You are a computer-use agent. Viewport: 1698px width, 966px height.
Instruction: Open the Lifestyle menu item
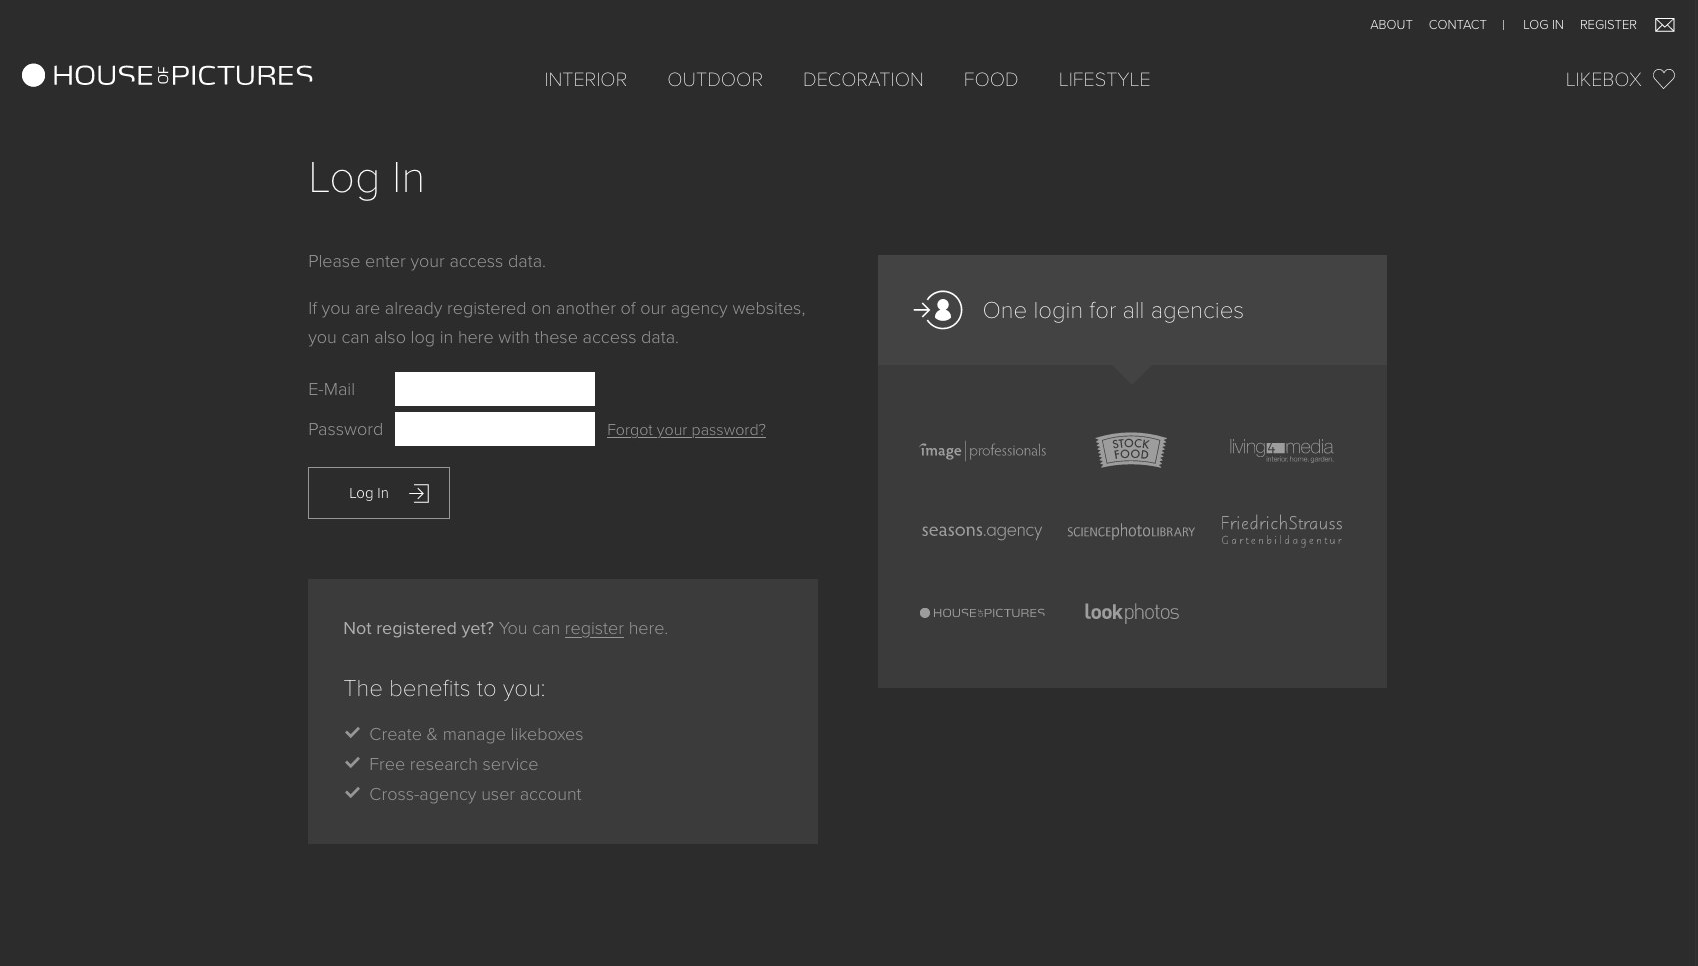pyautogui.click(x=1103, y=80)
